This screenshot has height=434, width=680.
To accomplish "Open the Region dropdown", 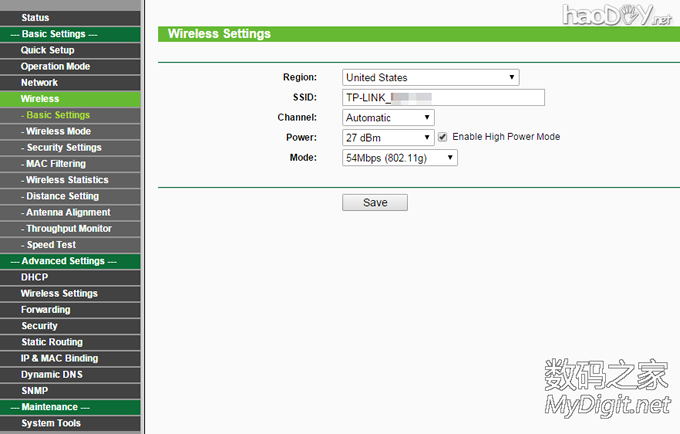I will coord(430,77).
